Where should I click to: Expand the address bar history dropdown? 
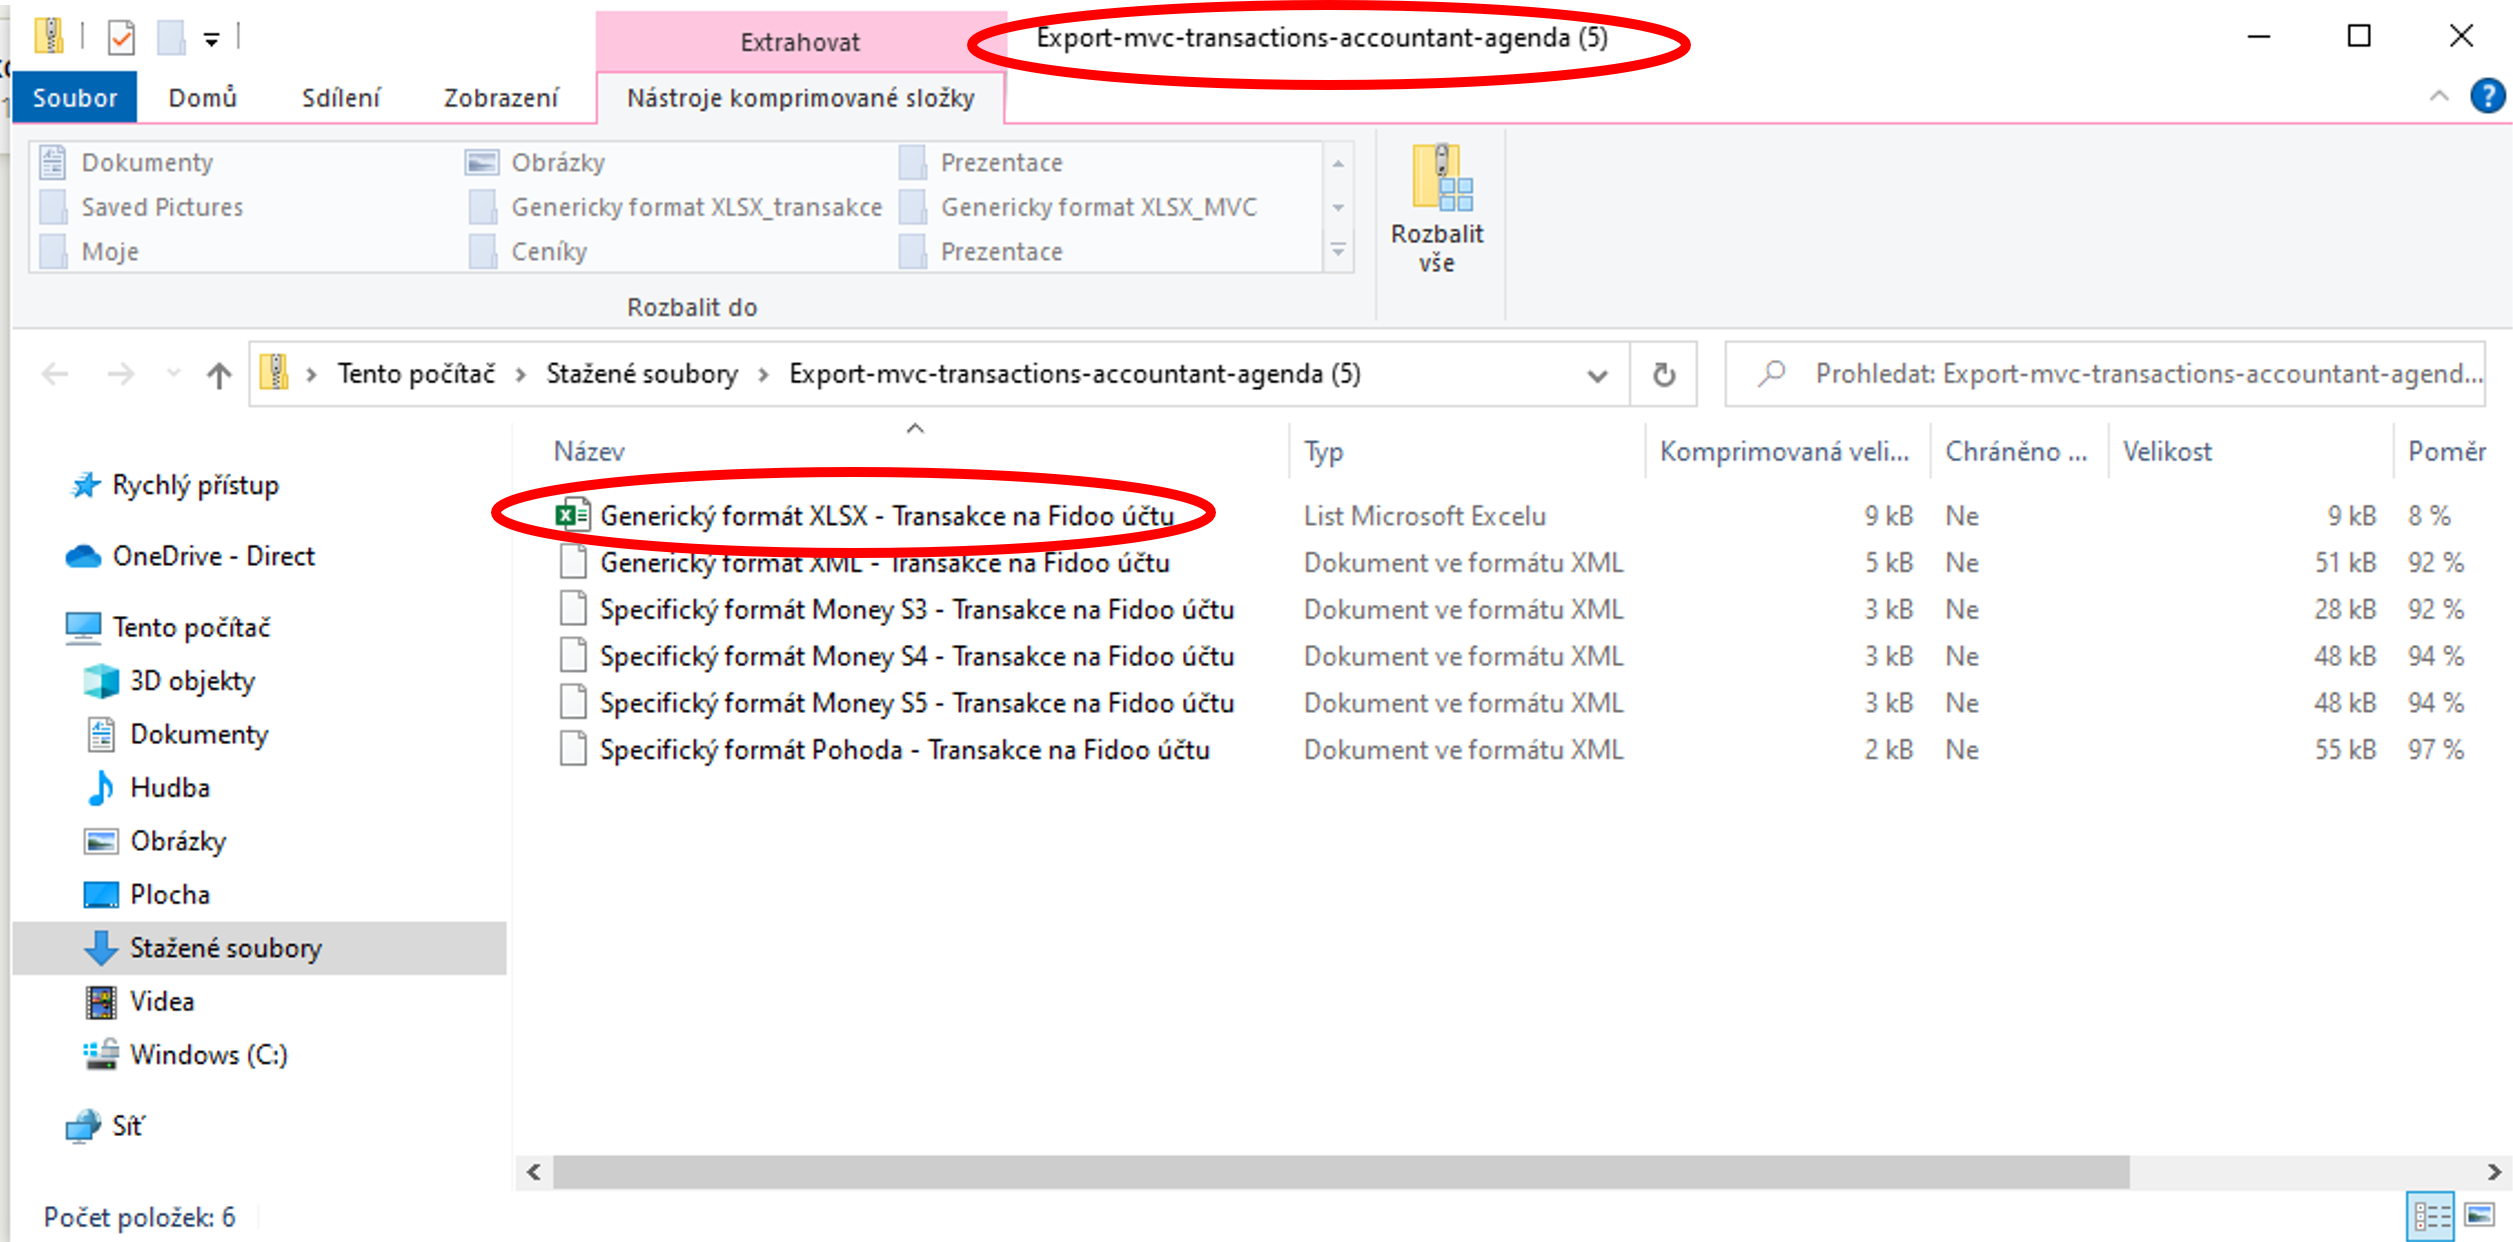[x=1597, y=375]
